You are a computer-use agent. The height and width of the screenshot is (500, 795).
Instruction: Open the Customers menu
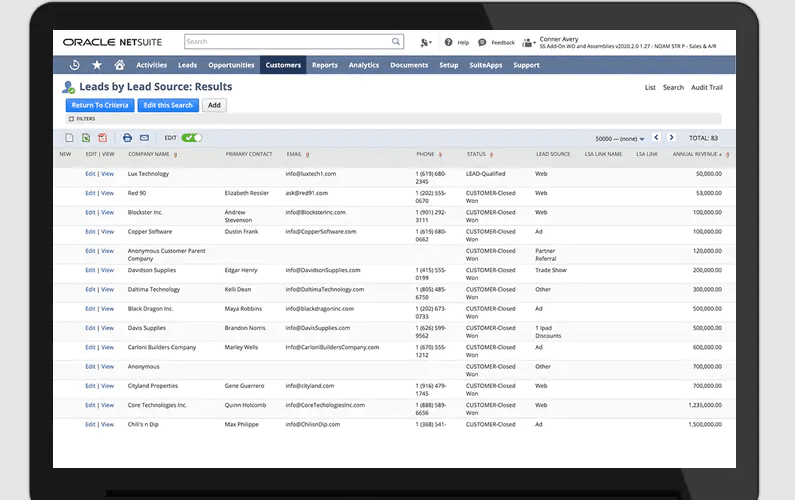click(283, 65)
